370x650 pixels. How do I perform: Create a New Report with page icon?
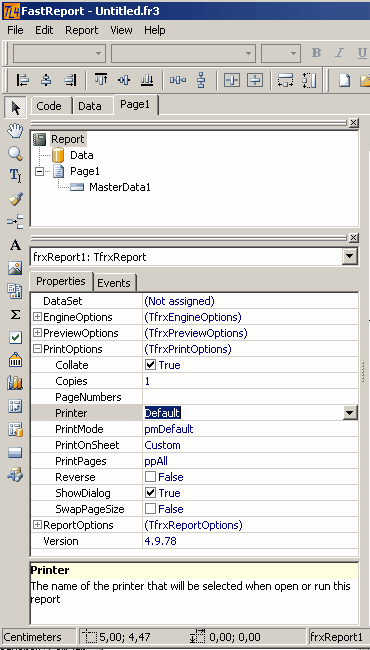(x=344, y=80)
